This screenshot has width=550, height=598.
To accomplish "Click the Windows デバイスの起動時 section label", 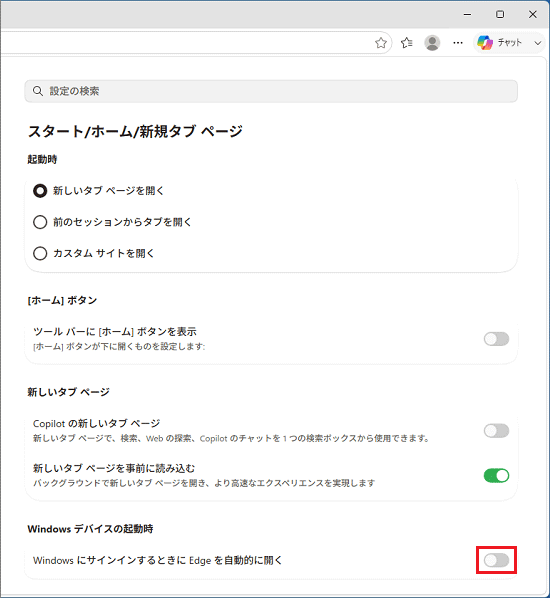I will point(90,529).
